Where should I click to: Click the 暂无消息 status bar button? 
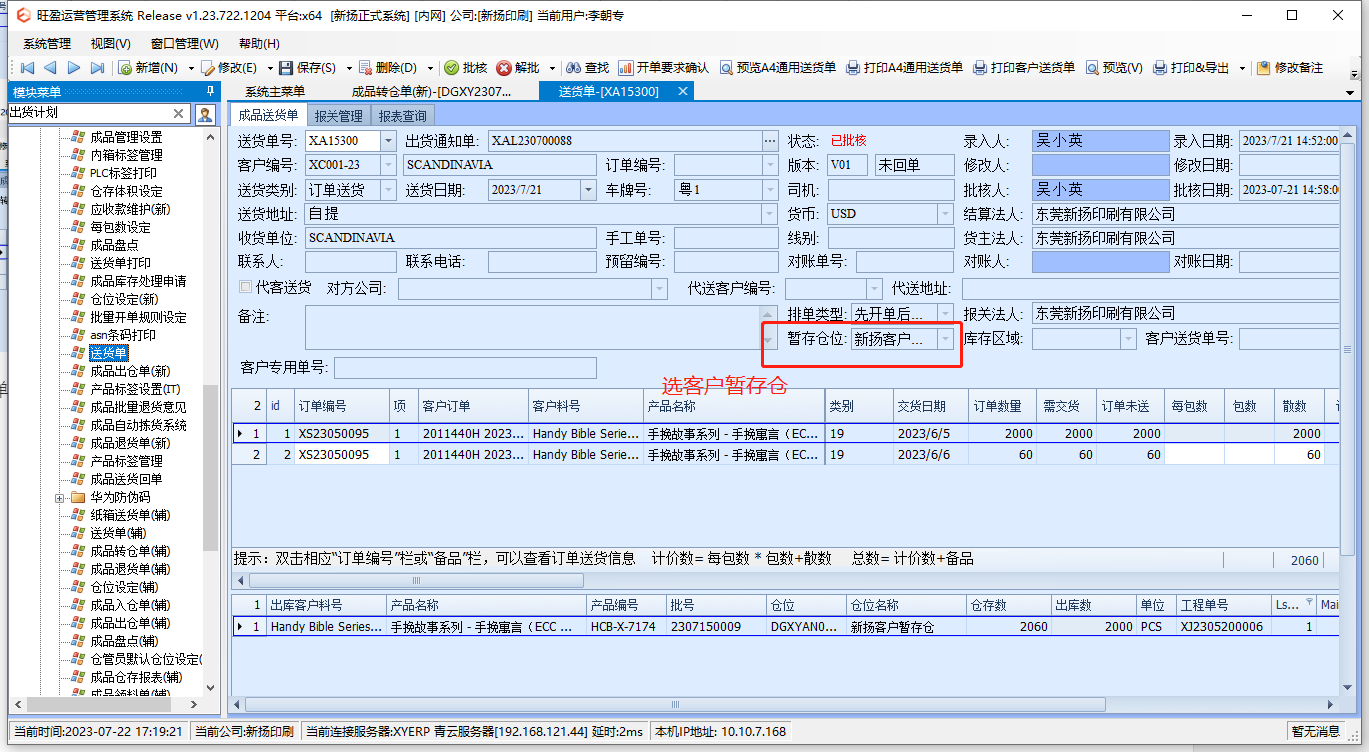1316,731
